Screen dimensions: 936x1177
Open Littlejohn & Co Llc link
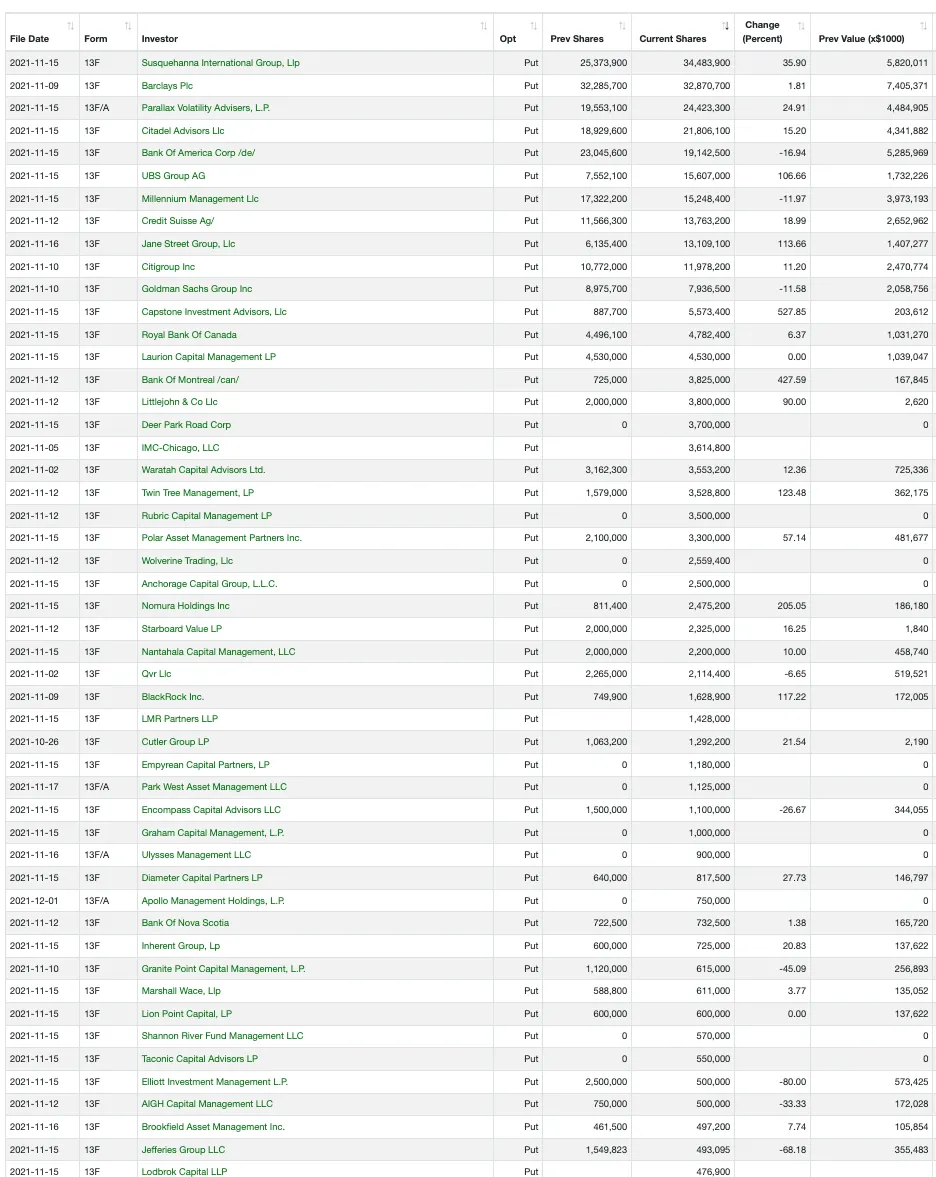click(x=179, y=402)
